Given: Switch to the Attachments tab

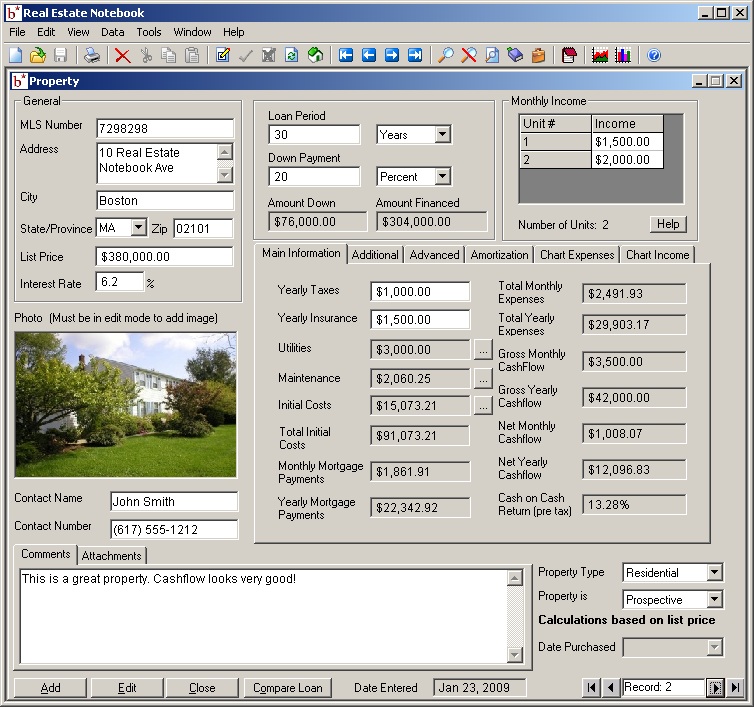Looking at the screenshot, I should pos(112,556).
